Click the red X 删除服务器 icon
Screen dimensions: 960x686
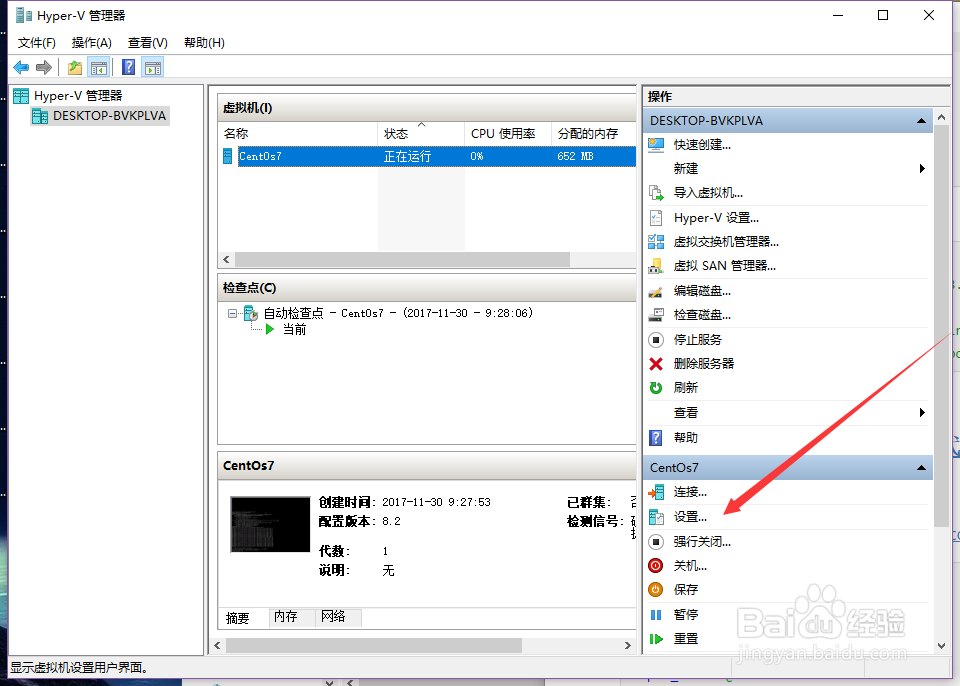[656, 364]
